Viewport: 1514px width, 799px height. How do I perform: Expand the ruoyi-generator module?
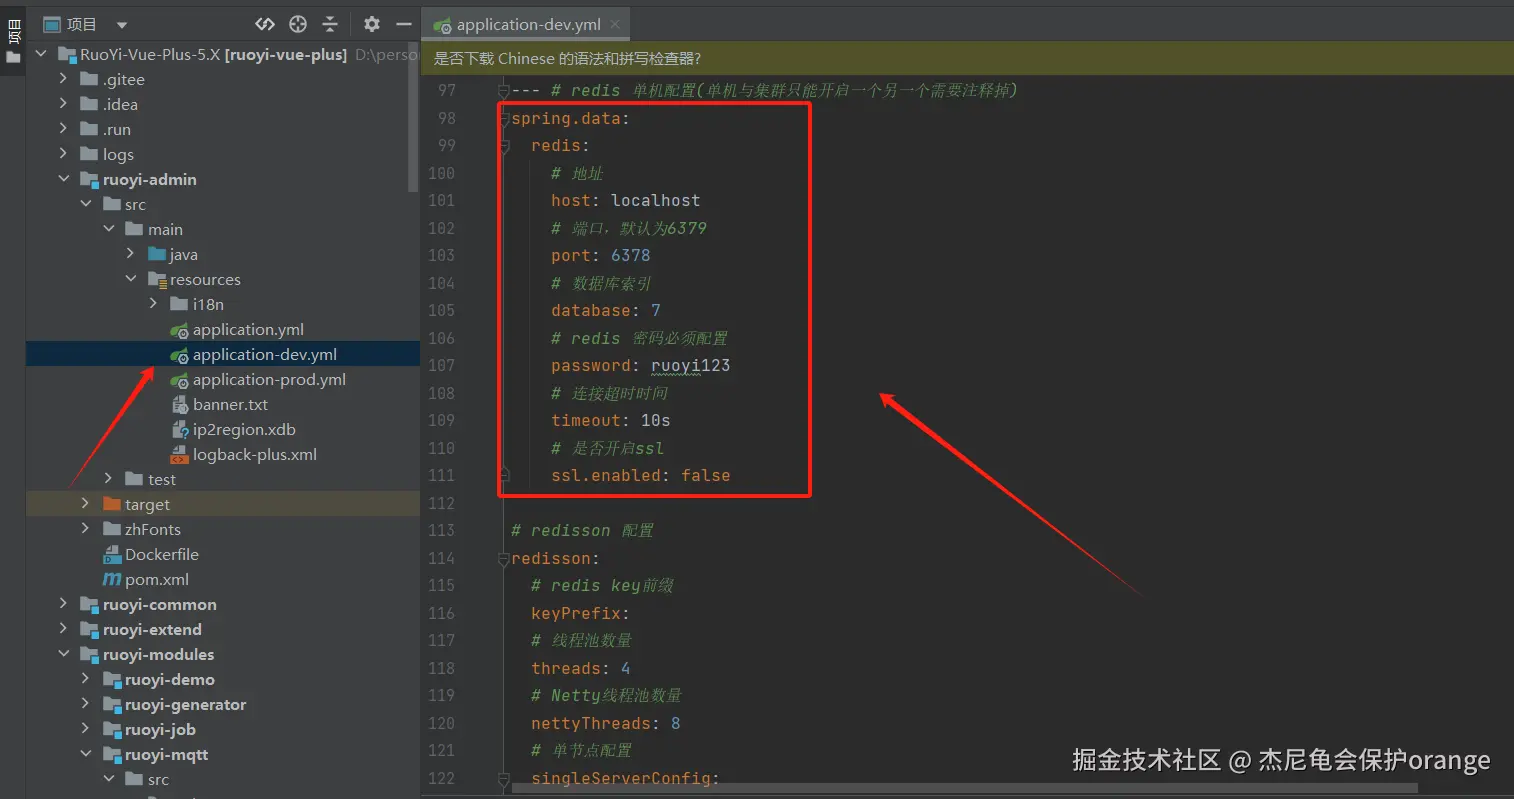pyautogui.click(x=85, y=704)
